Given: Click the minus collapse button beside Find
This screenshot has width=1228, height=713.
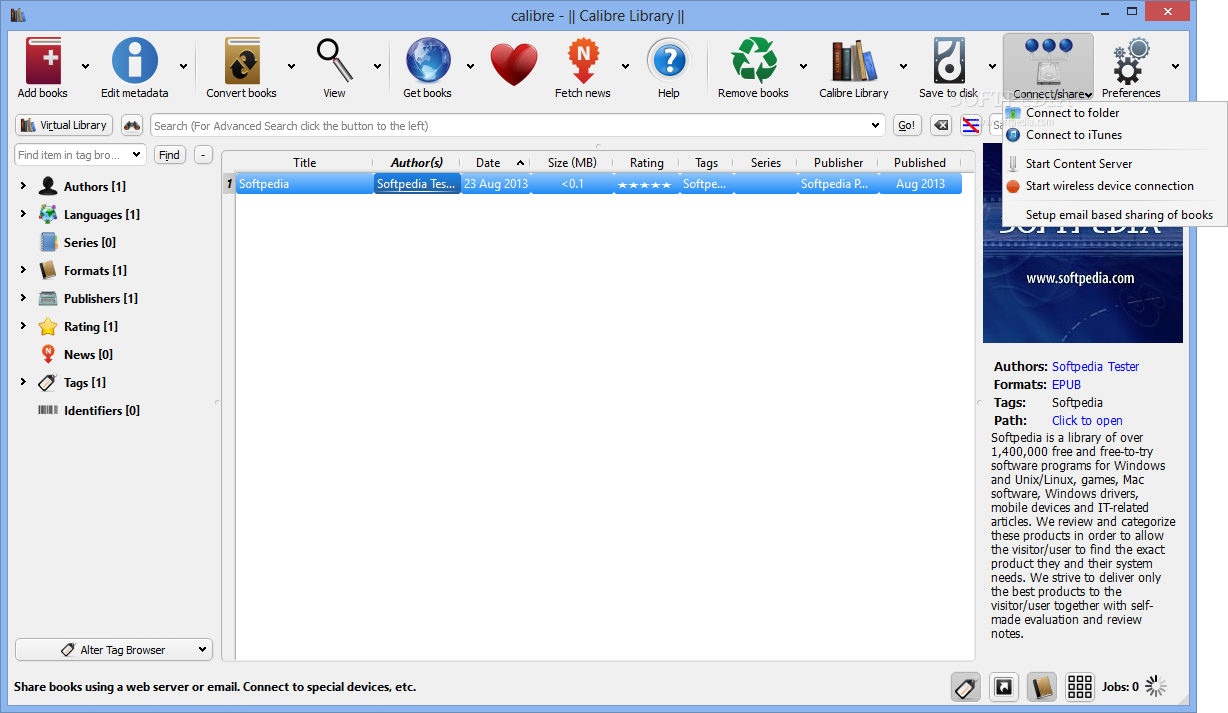Looking at the screenshot, I should pyautogui.click(x=203, y=155).
